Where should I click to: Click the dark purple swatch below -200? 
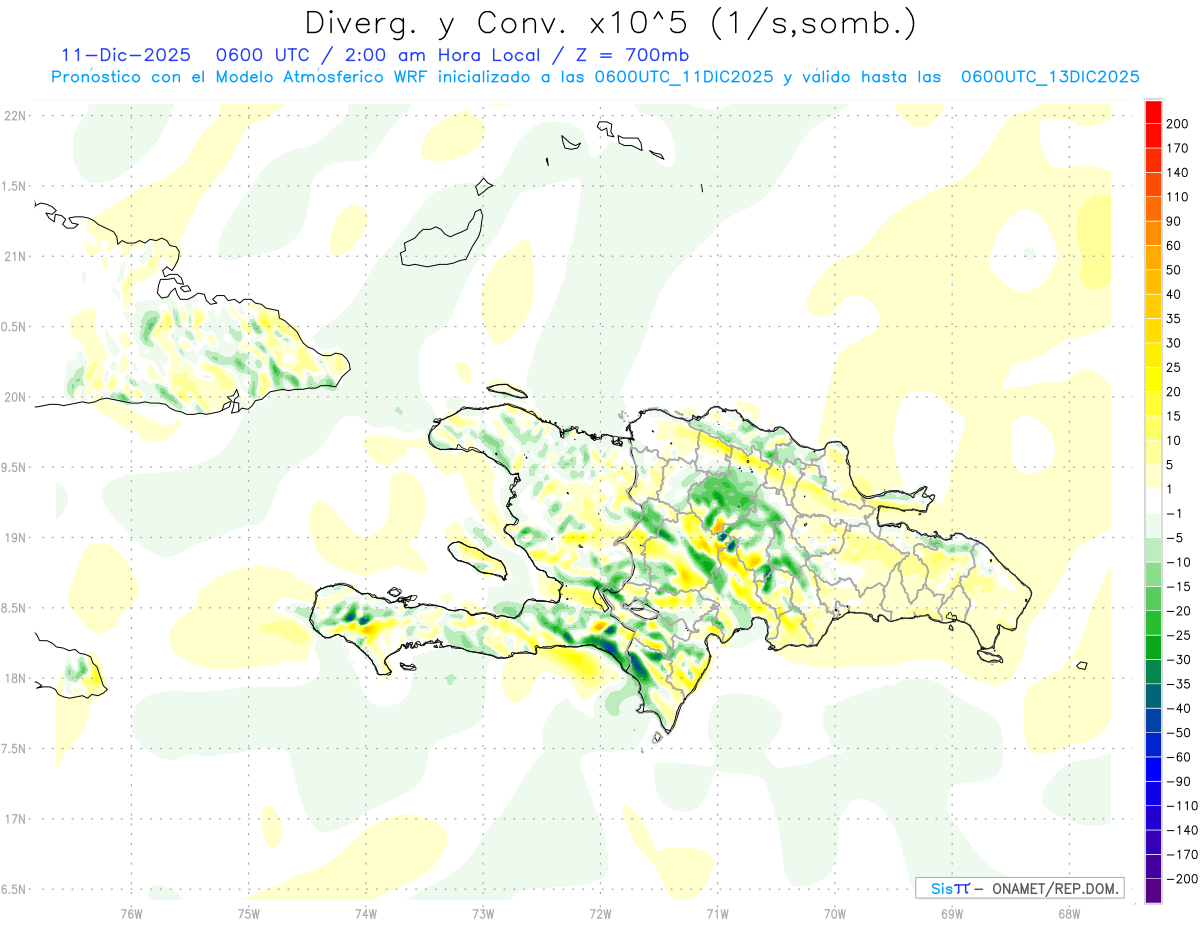[1153, 890]
